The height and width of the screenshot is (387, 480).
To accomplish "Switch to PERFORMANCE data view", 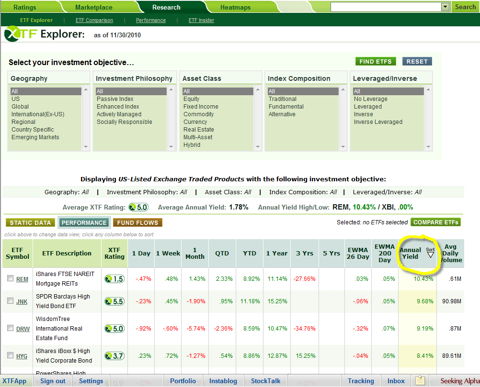I will point(84,223).
